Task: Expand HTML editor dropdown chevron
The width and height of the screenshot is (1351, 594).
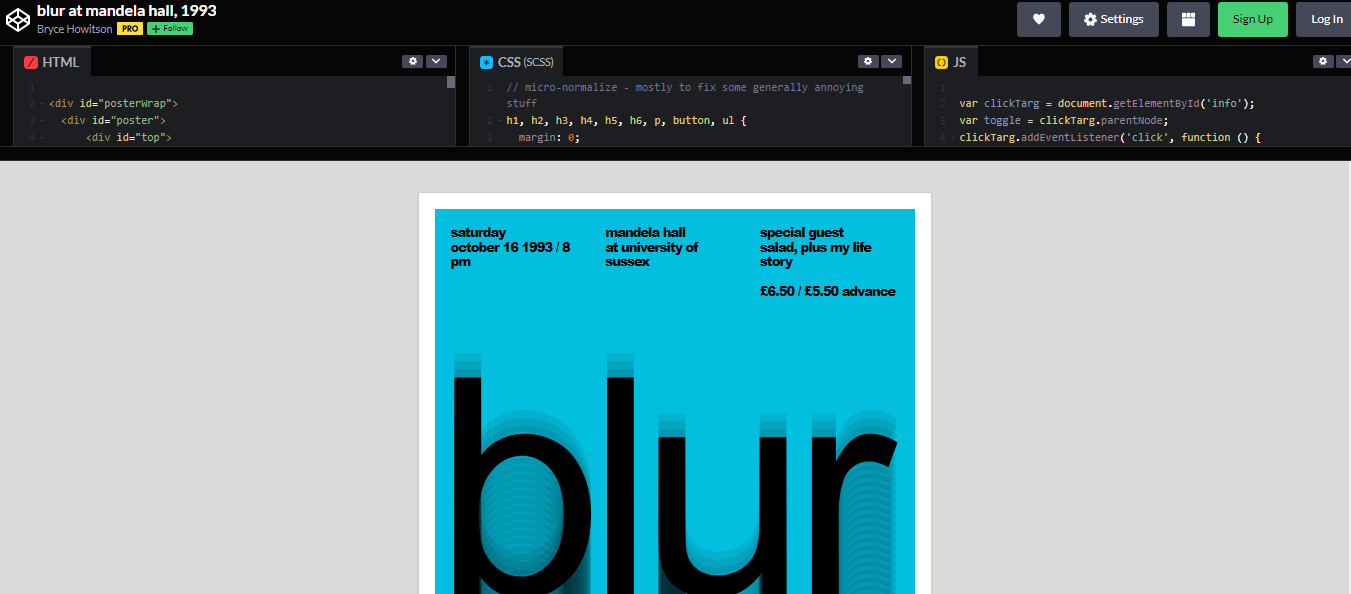Action: coord(436,61)
